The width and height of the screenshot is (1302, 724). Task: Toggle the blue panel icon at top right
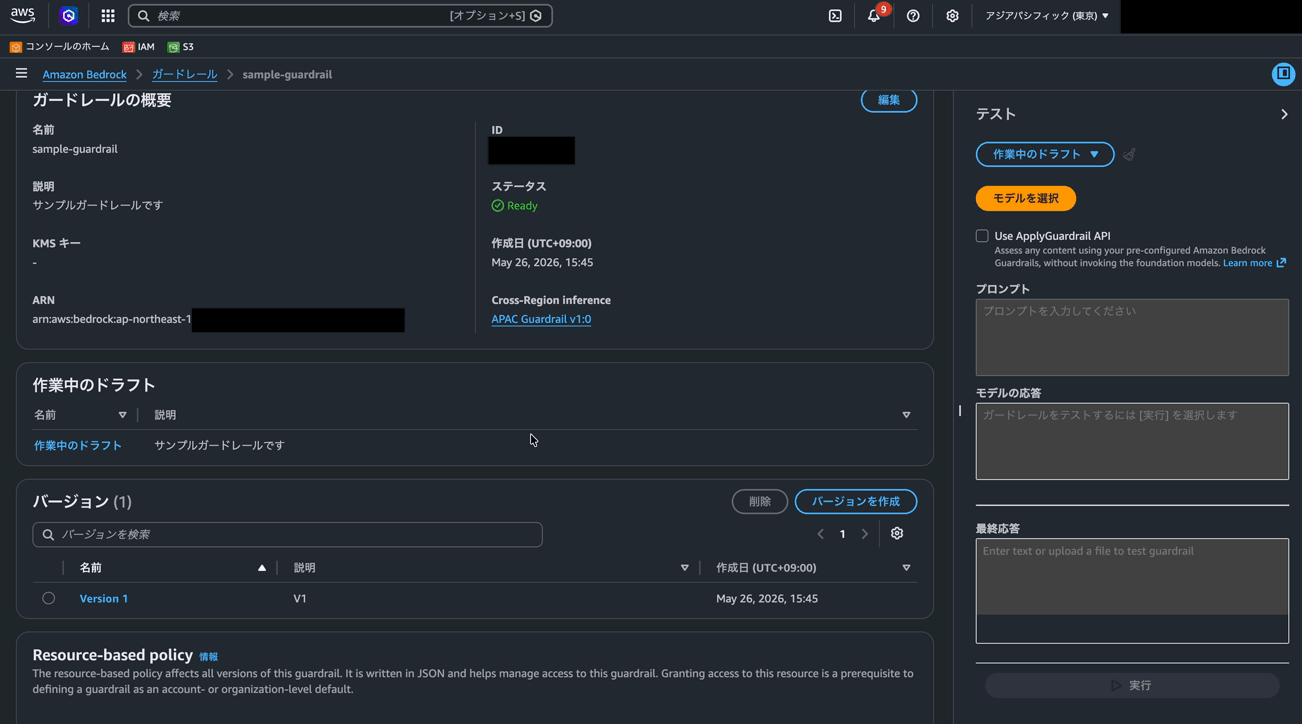click(x=1283, y=74)
